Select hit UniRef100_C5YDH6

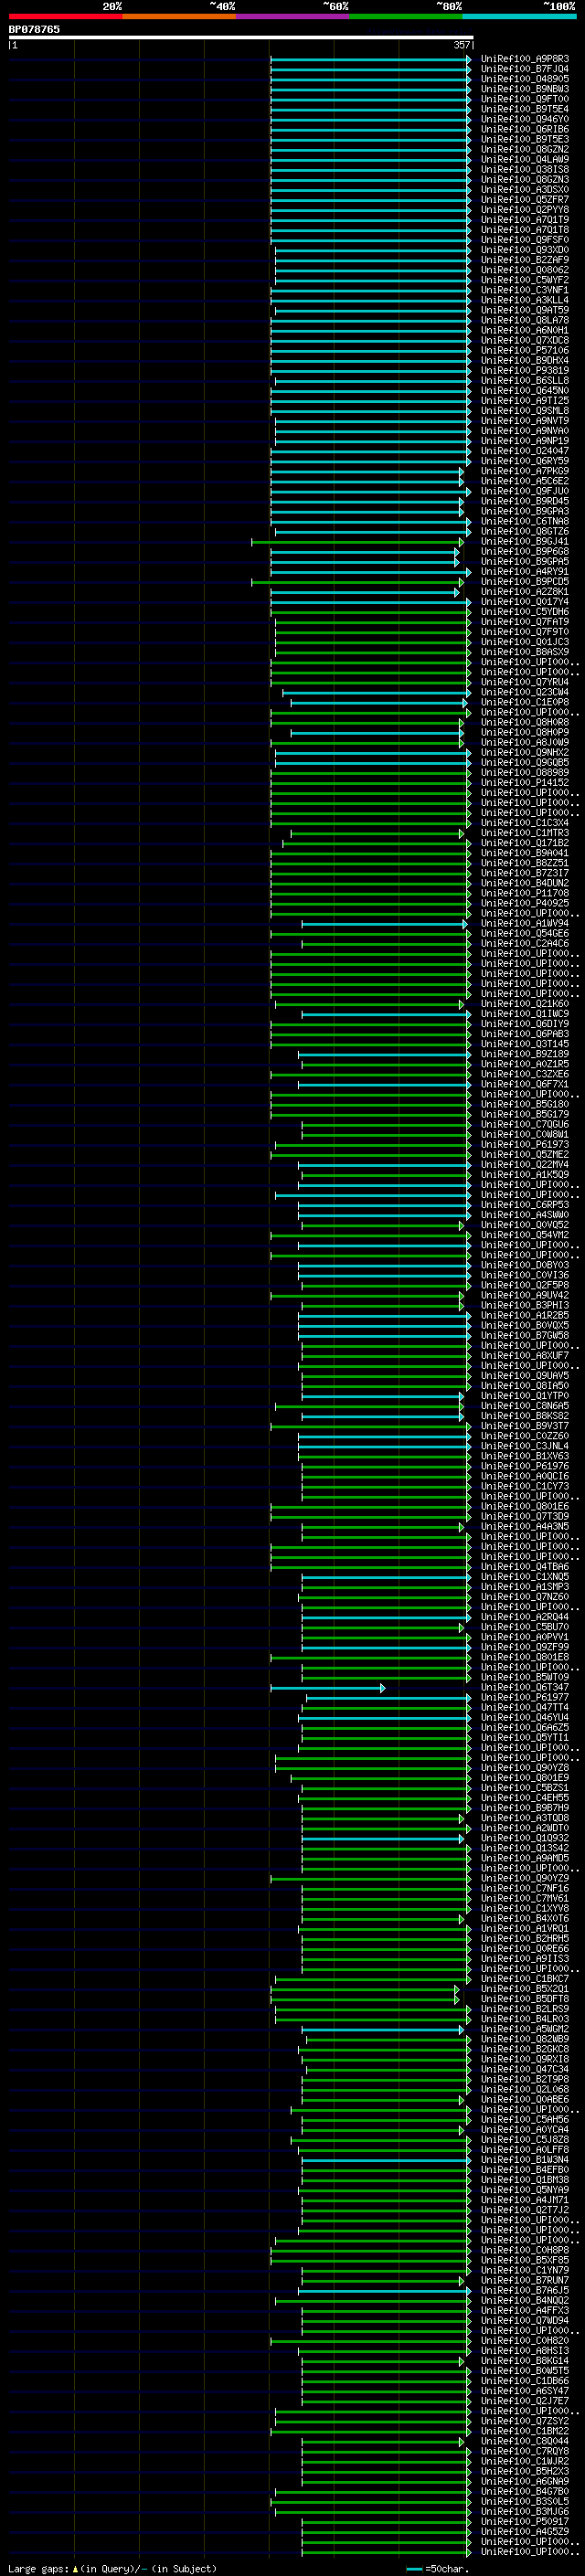[x=525, y=612]
